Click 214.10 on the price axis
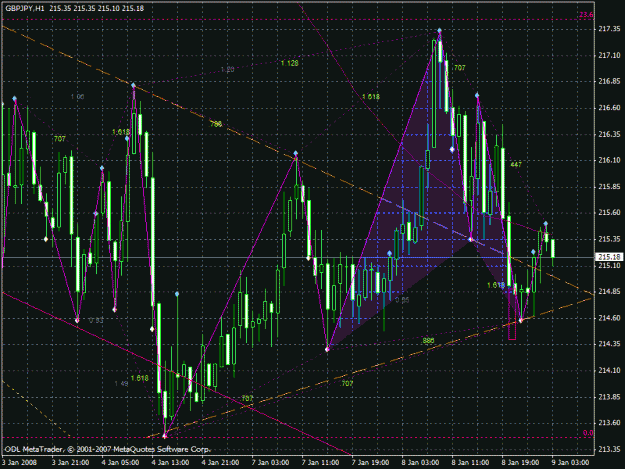The image size is (625, 469). click(609, 370)
